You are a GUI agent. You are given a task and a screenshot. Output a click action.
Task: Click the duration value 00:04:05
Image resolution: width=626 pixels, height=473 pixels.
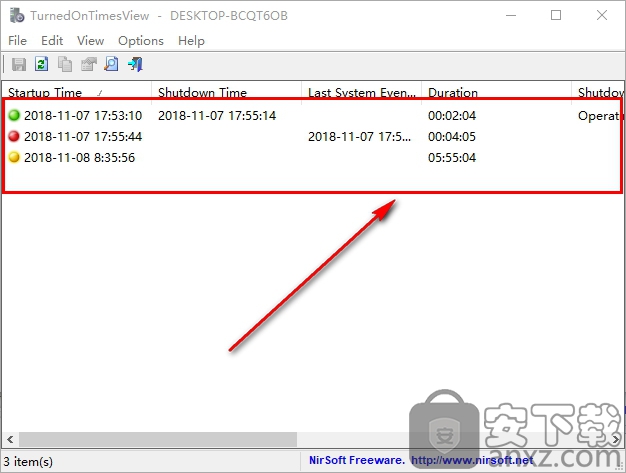point(452,137)
